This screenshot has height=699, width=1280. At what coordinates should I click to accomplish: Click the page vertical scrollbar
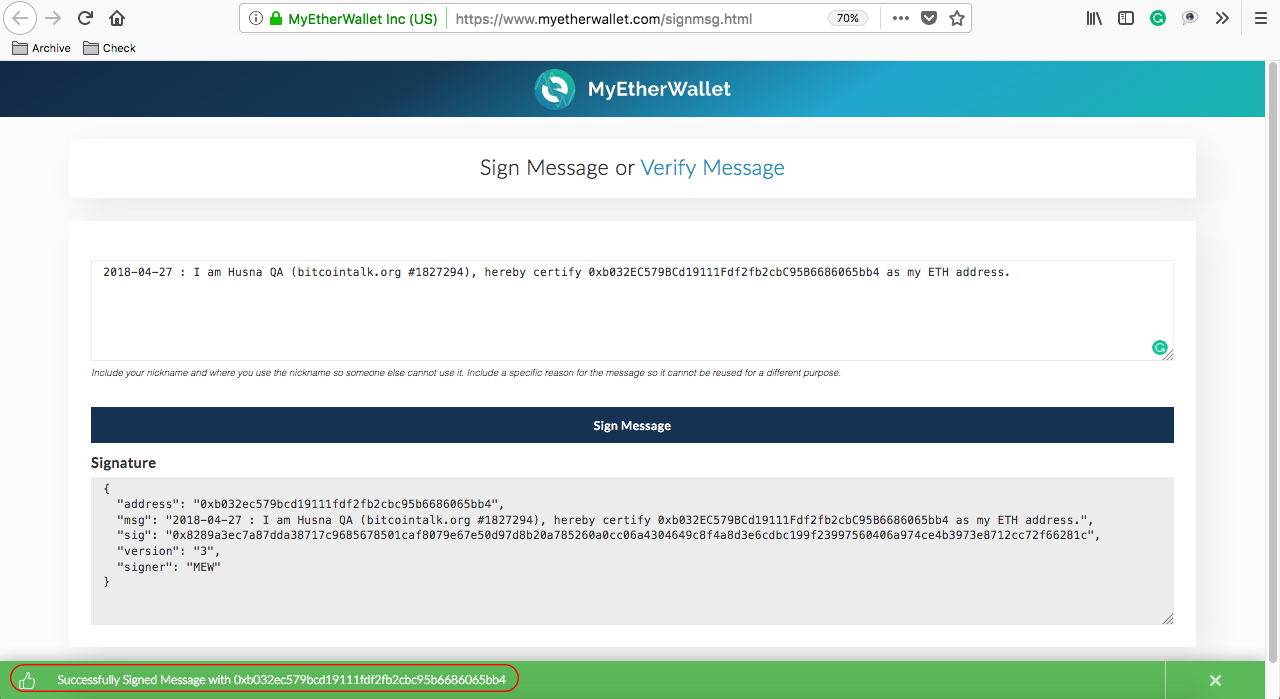pos(1272,360)
